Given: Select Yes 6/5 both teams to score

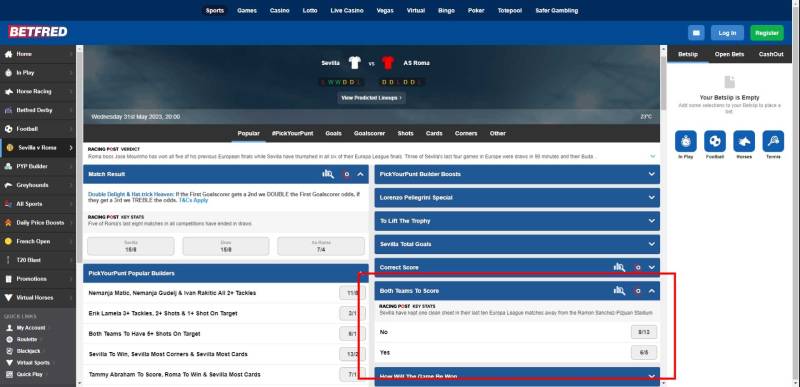Looking at the screenshot, I should pyautogui.click(x=644, y=352).
